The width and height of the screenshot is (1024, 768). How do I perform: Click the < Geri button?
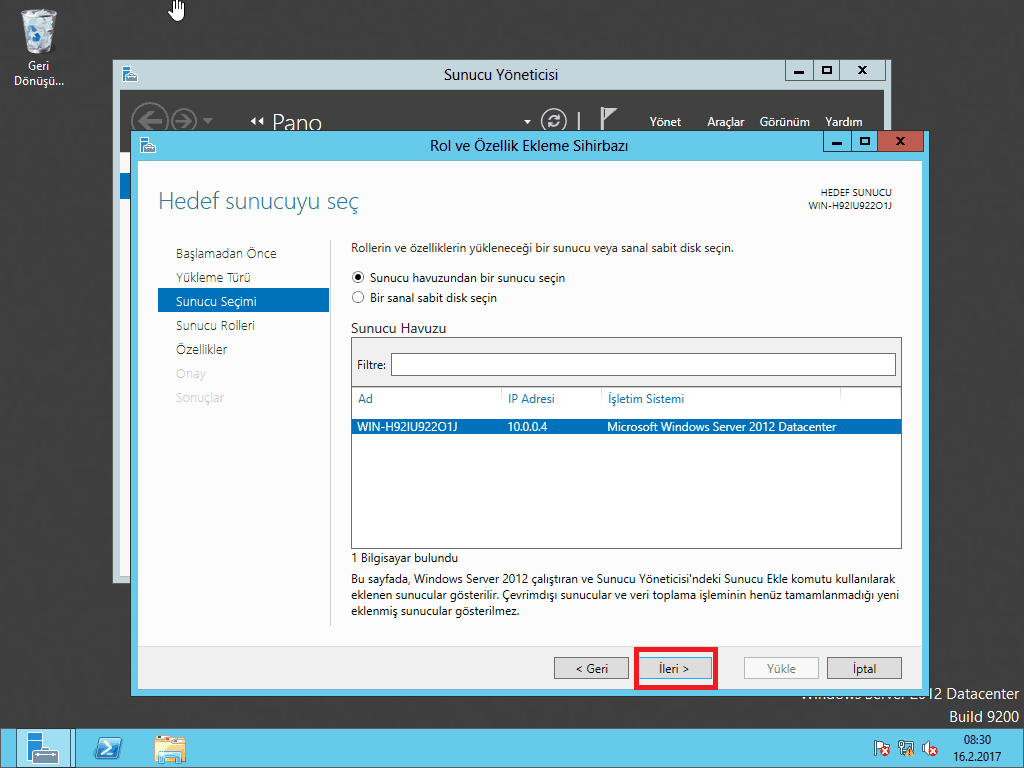592,668
